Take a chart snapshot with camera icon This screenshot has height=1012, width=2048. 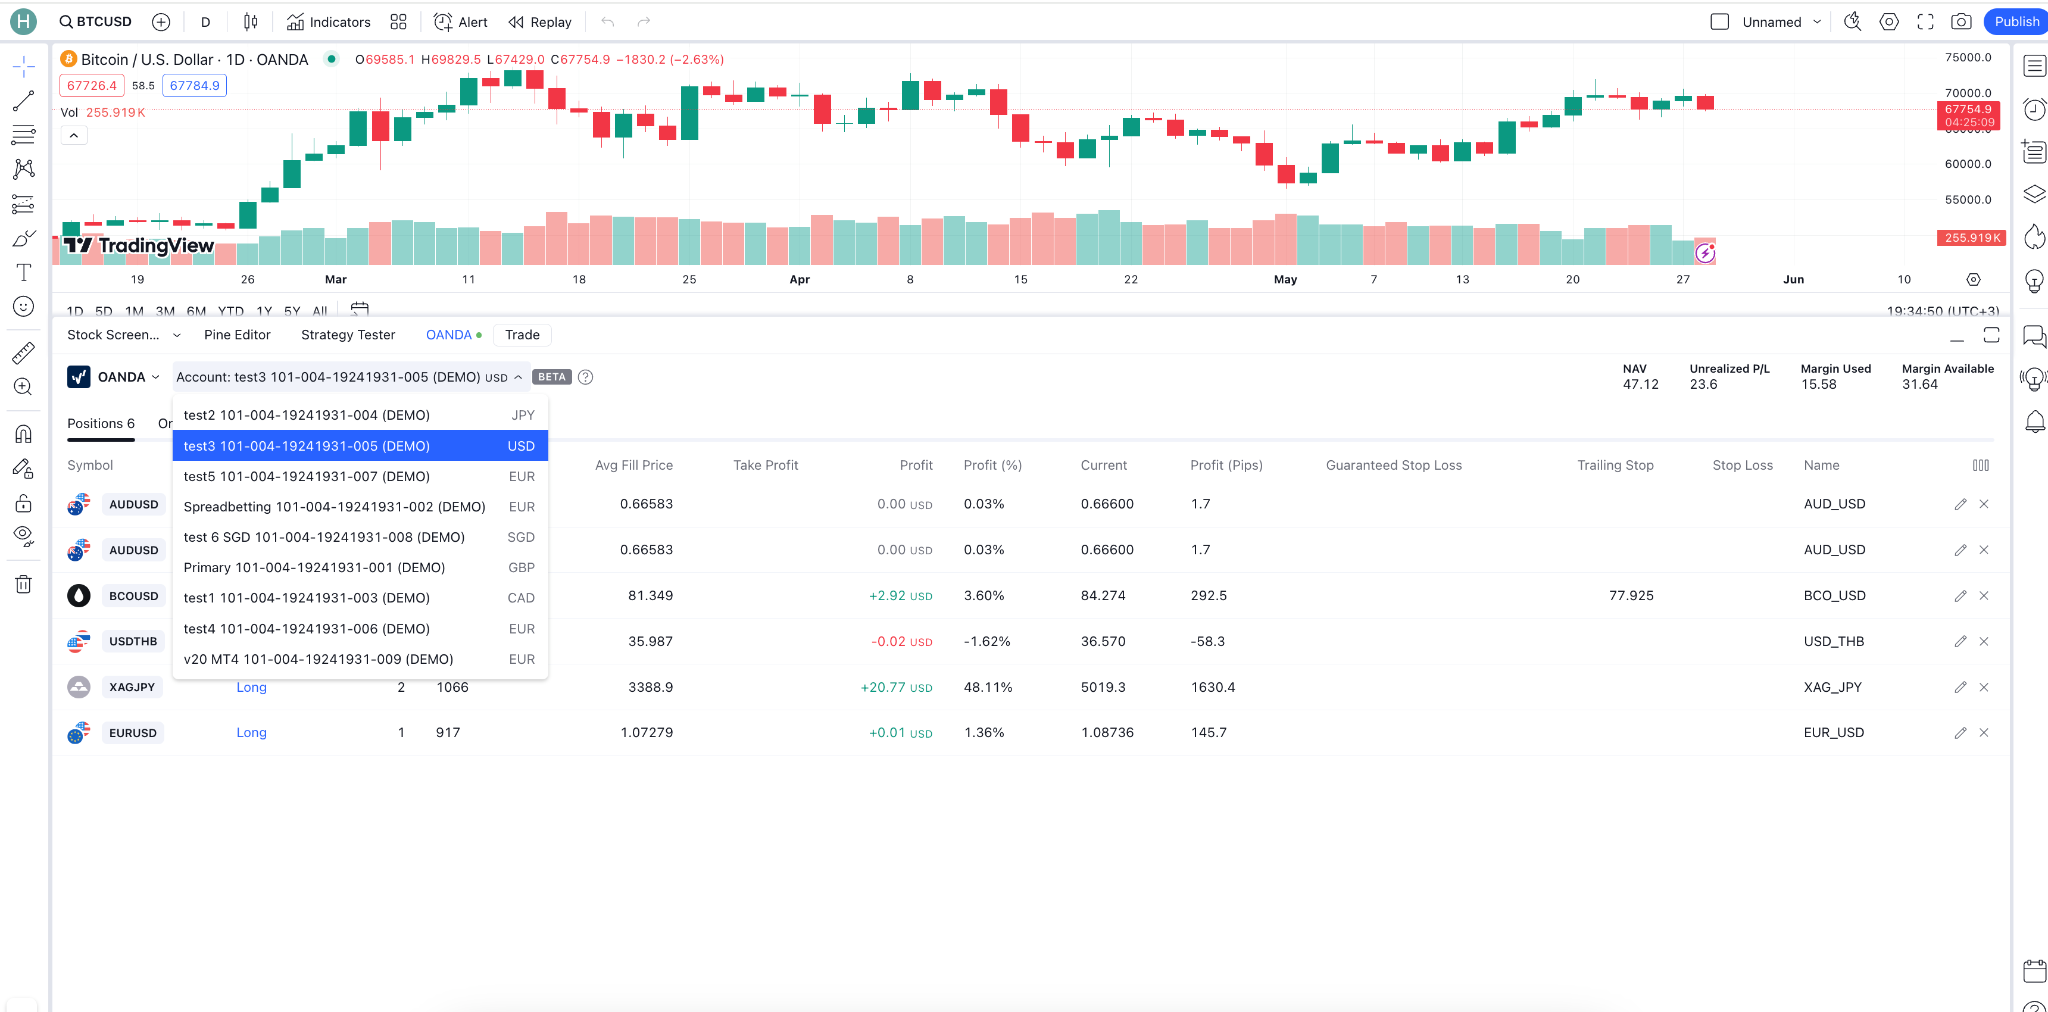[x=1961, y=22]
